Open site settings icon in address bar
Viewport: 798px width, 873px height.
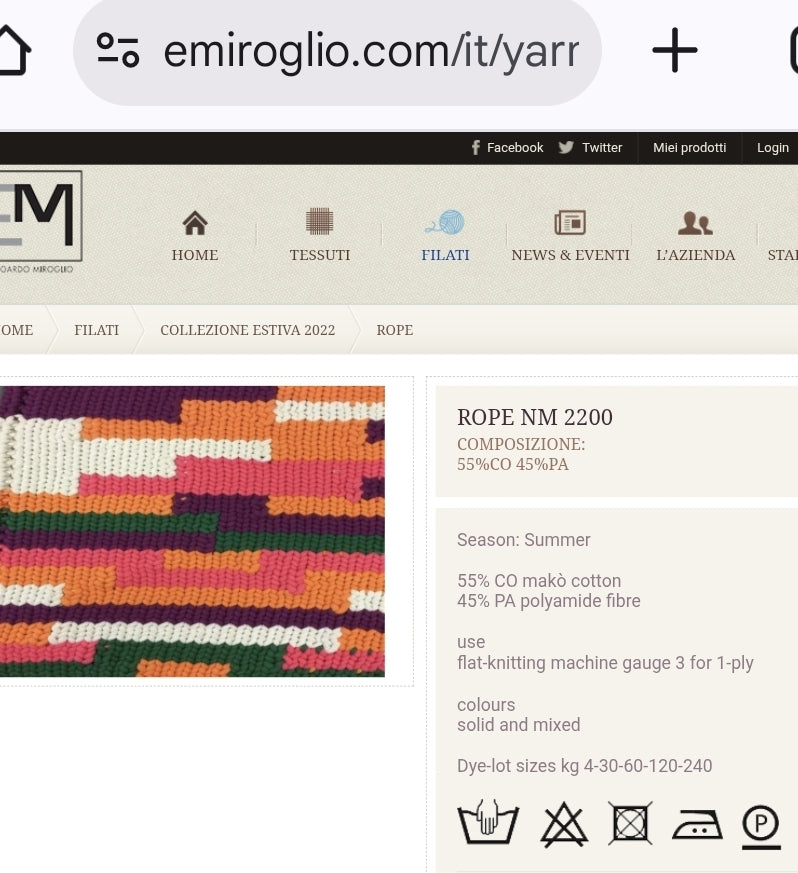click(x=118, y=50)
